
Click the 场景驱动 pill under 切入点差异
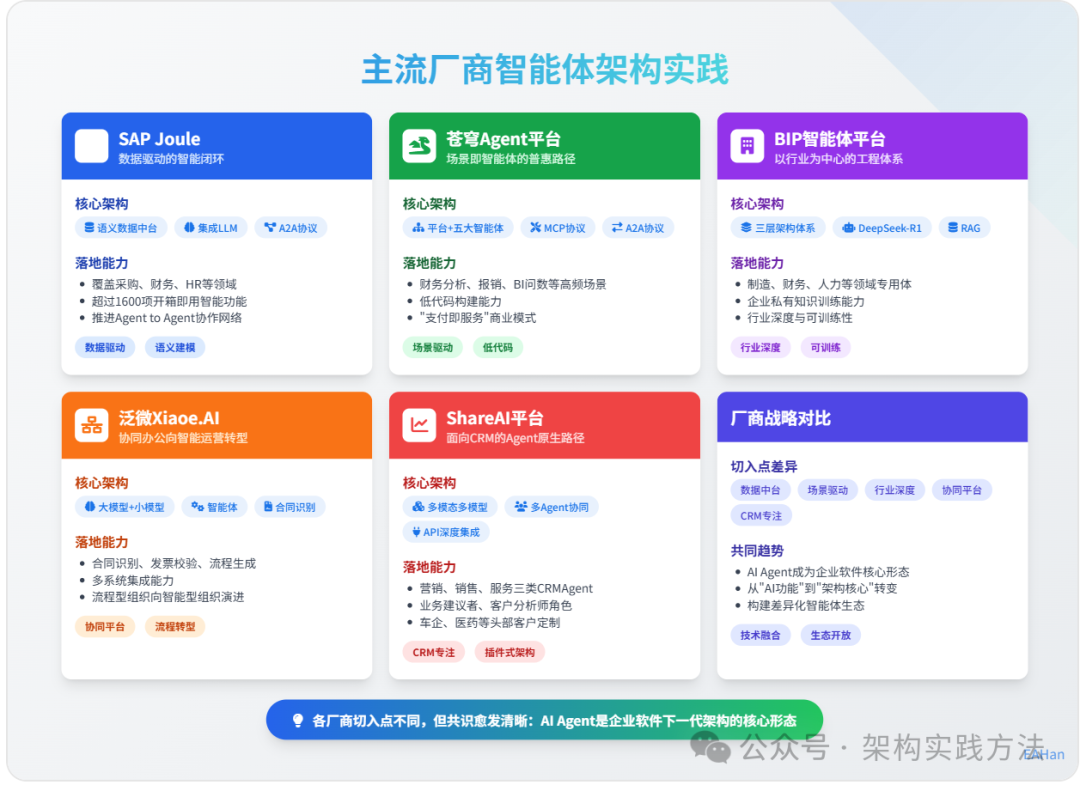pos(828,490)
